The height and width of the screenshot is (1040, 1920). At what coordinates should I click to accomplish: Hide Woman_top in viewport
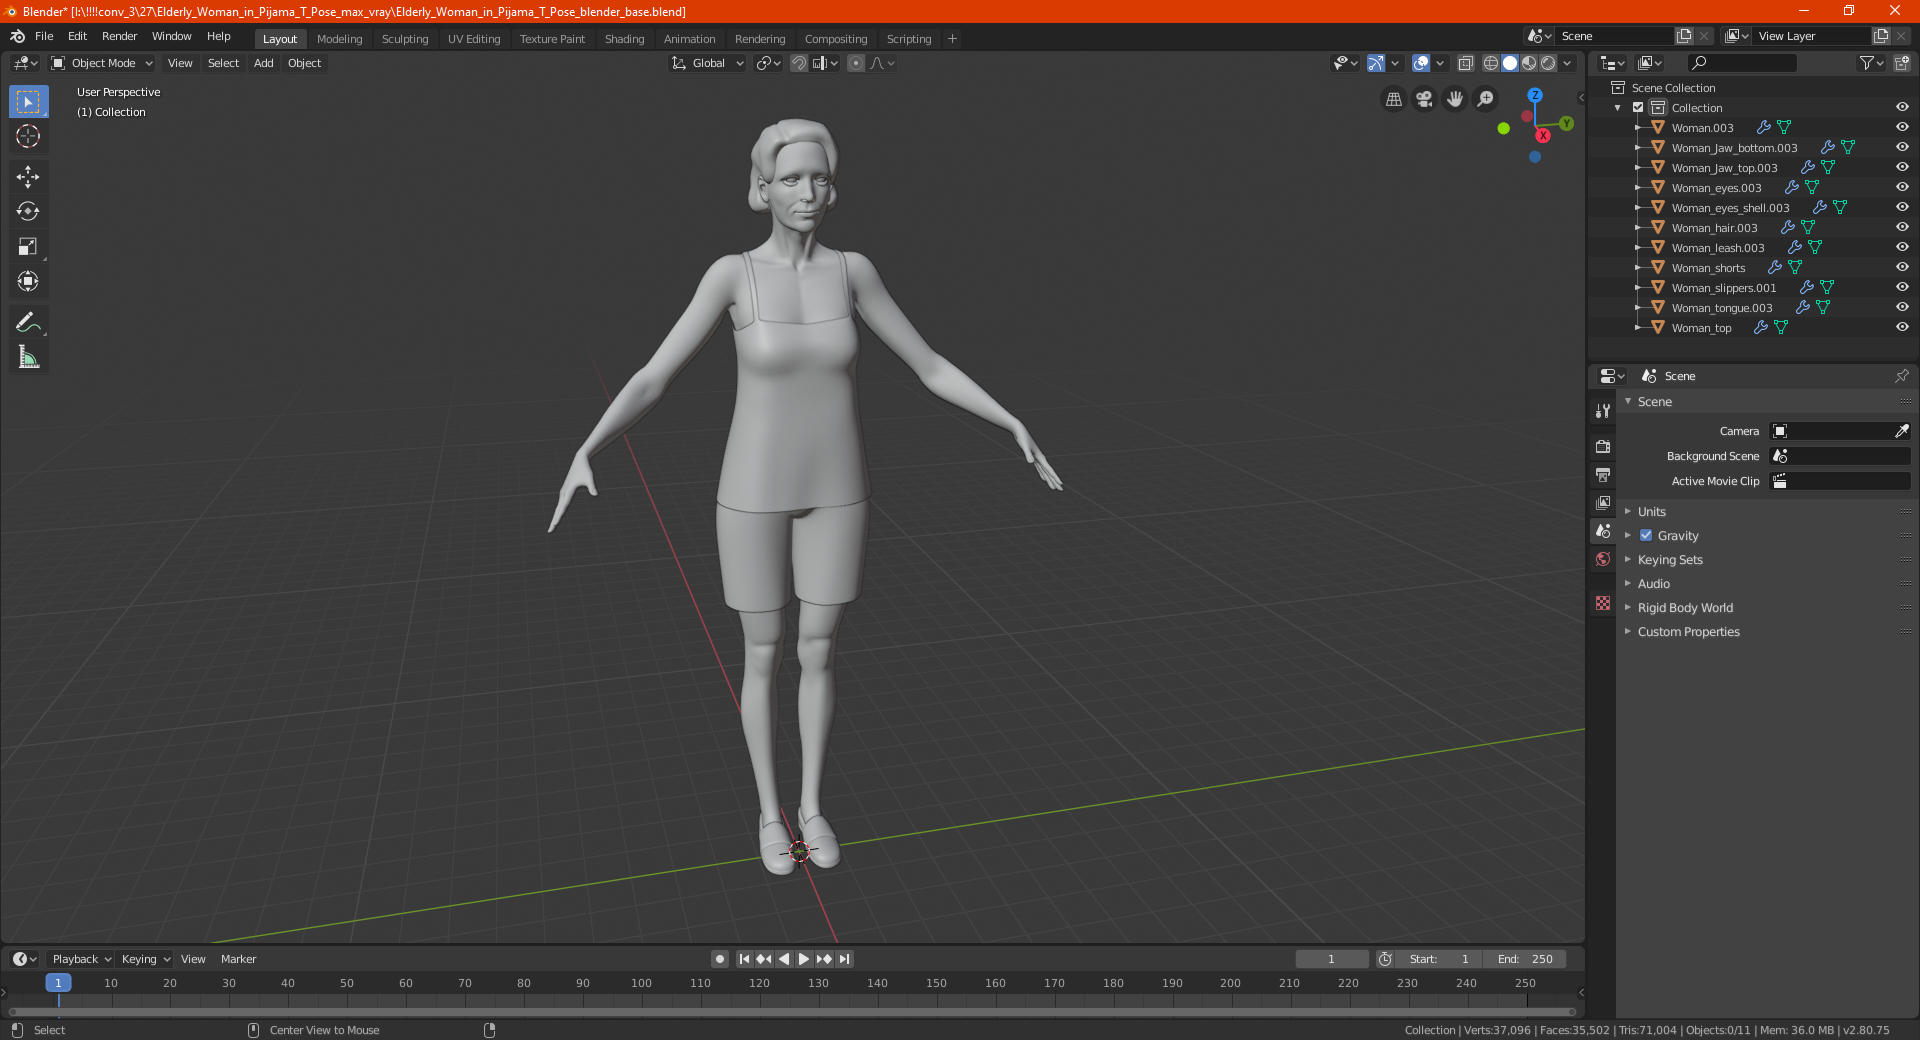(x=1902, y=327)
